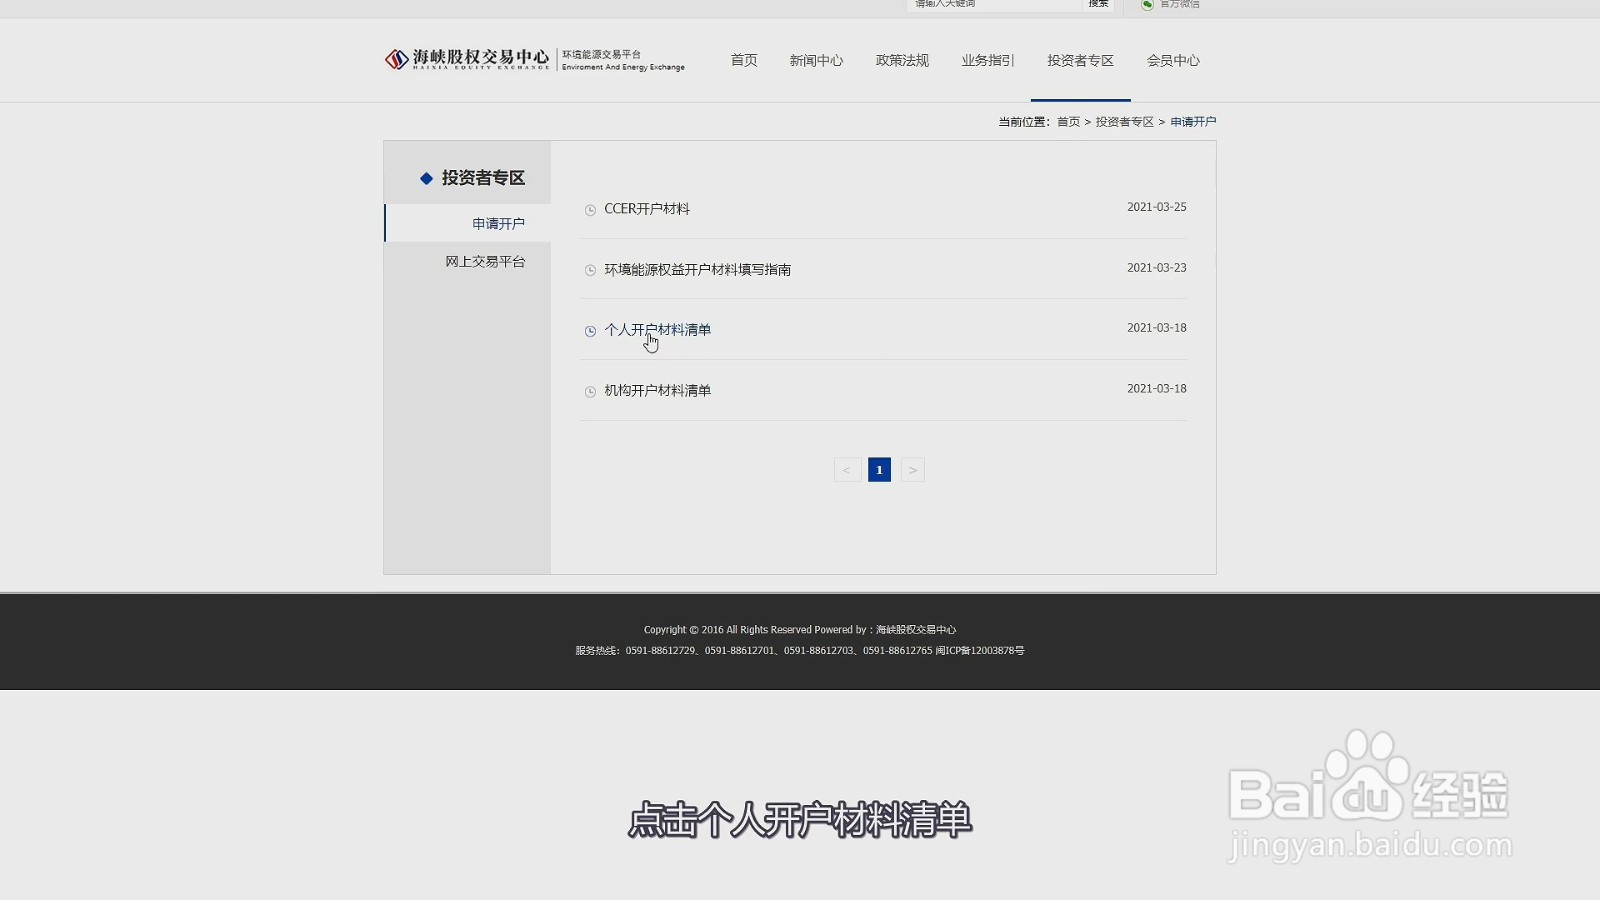This screenshot has width=1600, height=900.
Task: Select the 投资者专区 navigation tab
Action: coord(1081,60)
